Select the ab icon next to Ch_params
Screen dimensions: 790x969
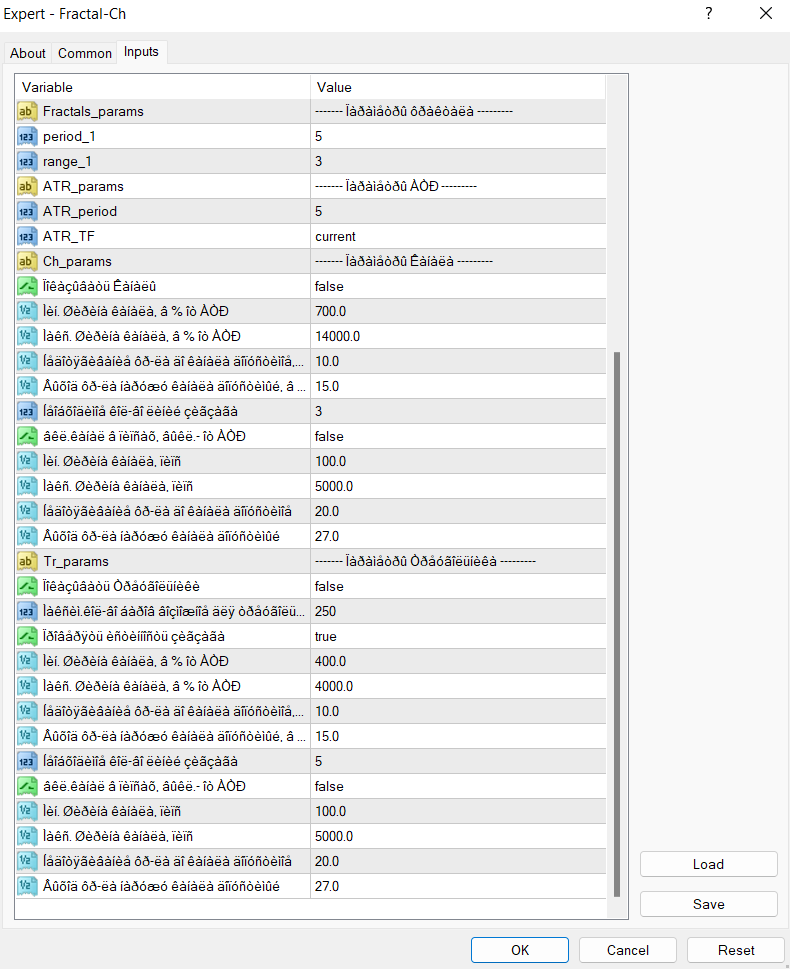pyautogui.click(x=28, y=261)
